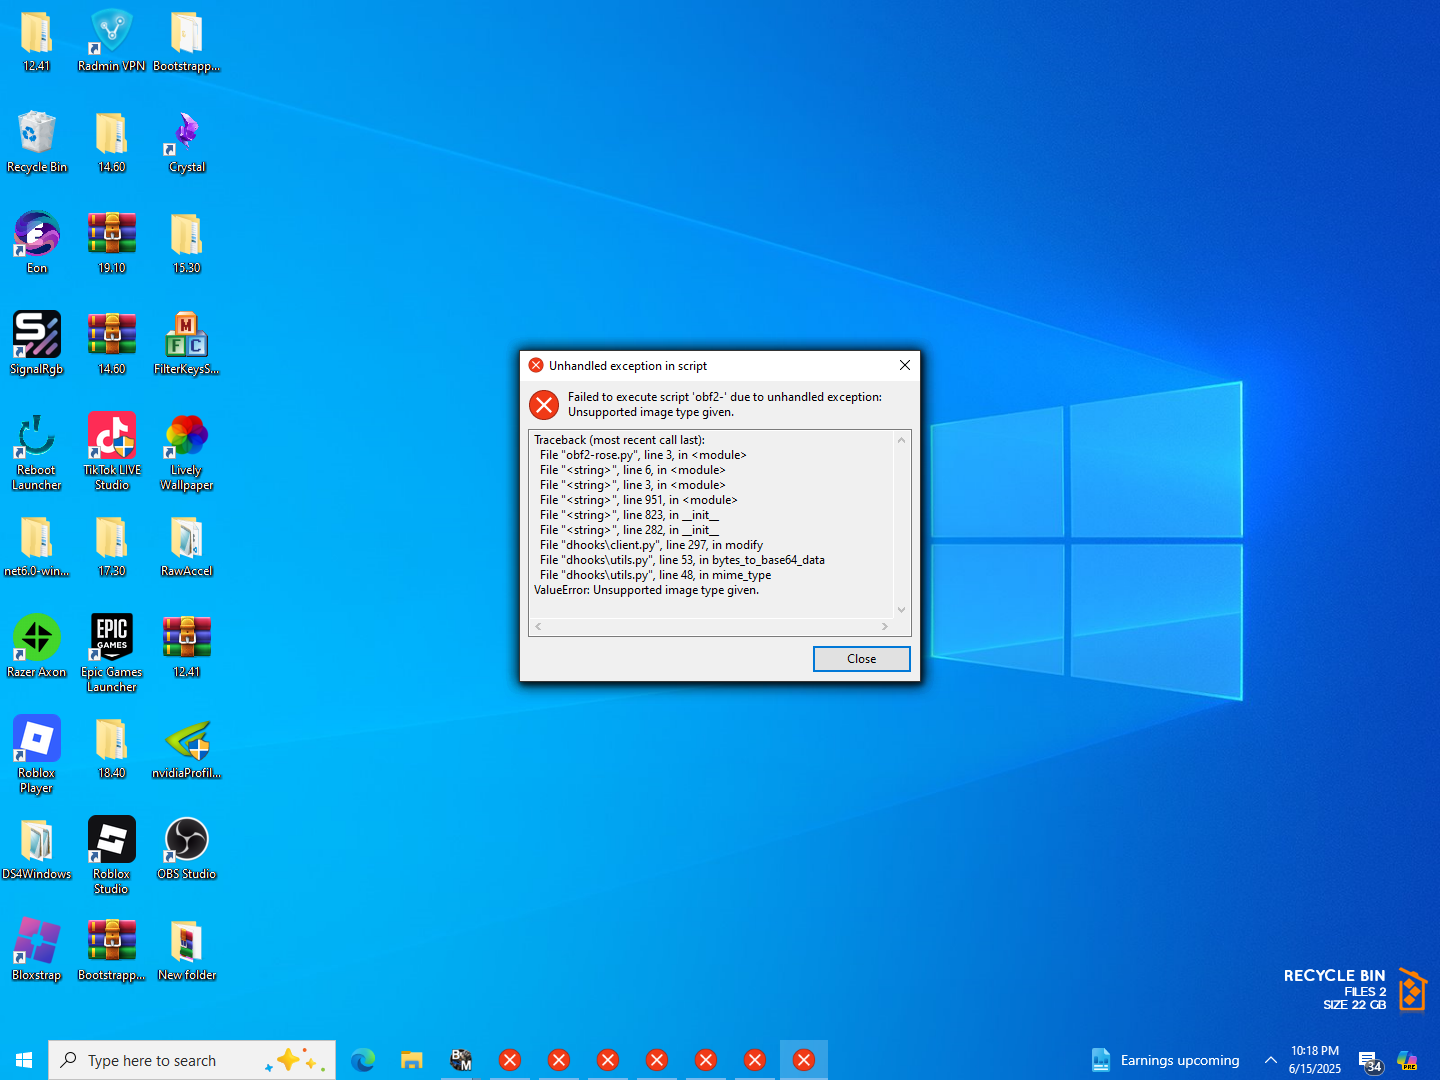Image resolution: width=1440 pixels, height=1080 pixels.
Task: Select the Crystal desktop icon
Action: point(187,135)
